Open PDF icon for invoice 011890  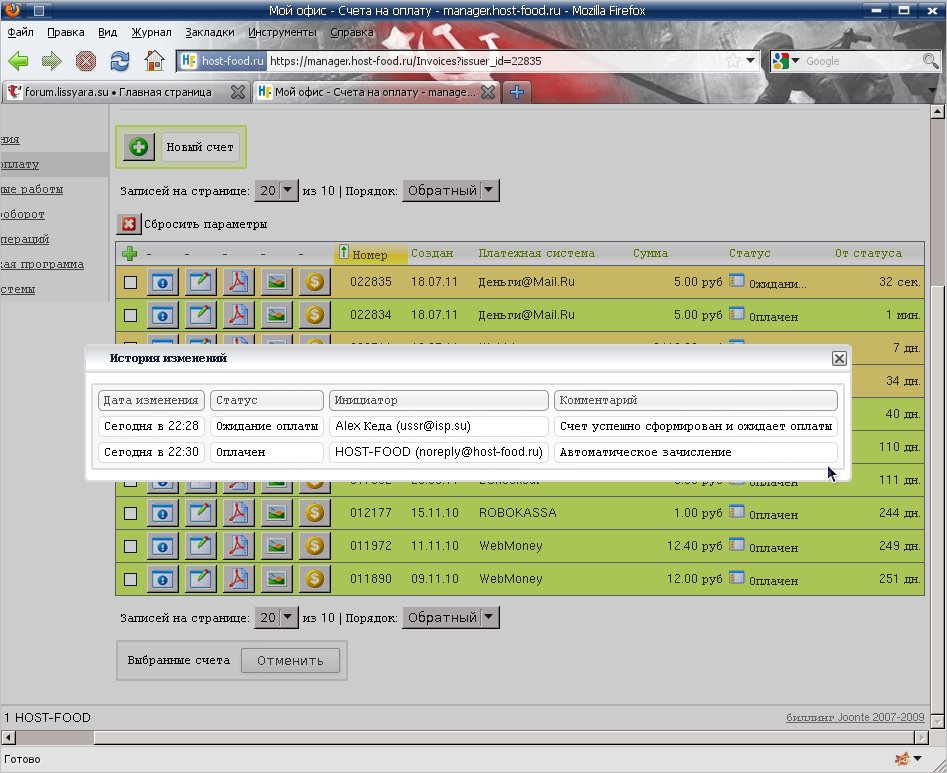239,579
